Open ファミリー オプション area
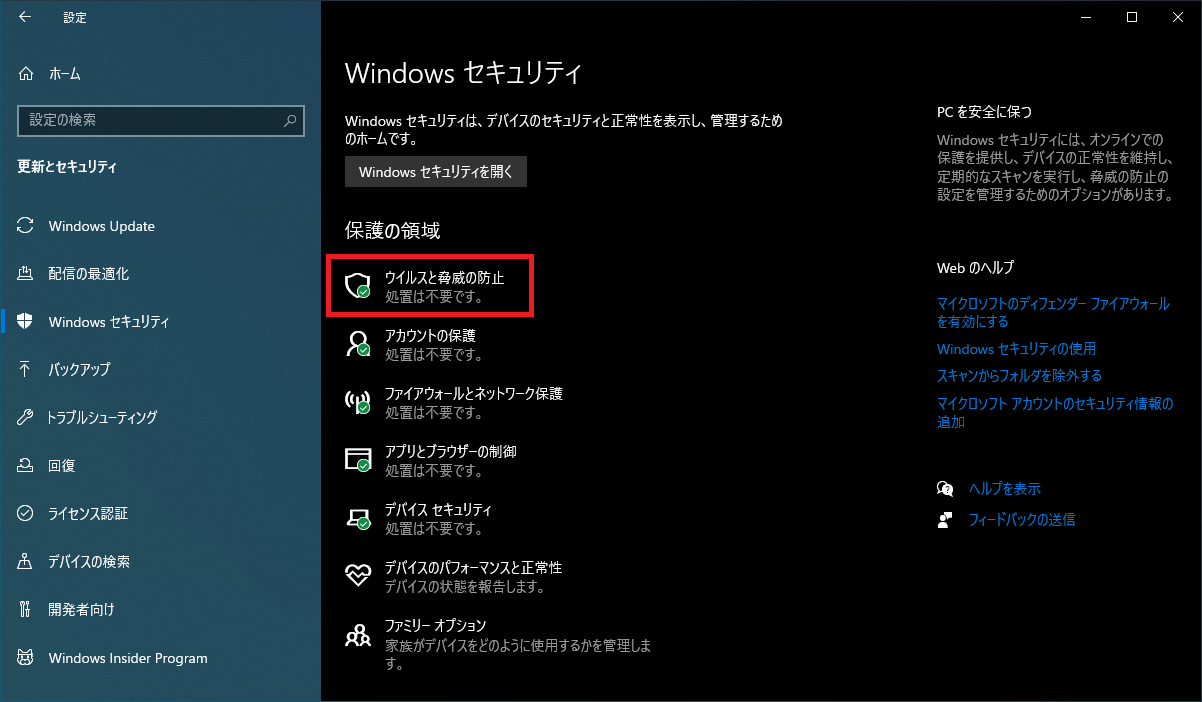 tap(498, 644)
